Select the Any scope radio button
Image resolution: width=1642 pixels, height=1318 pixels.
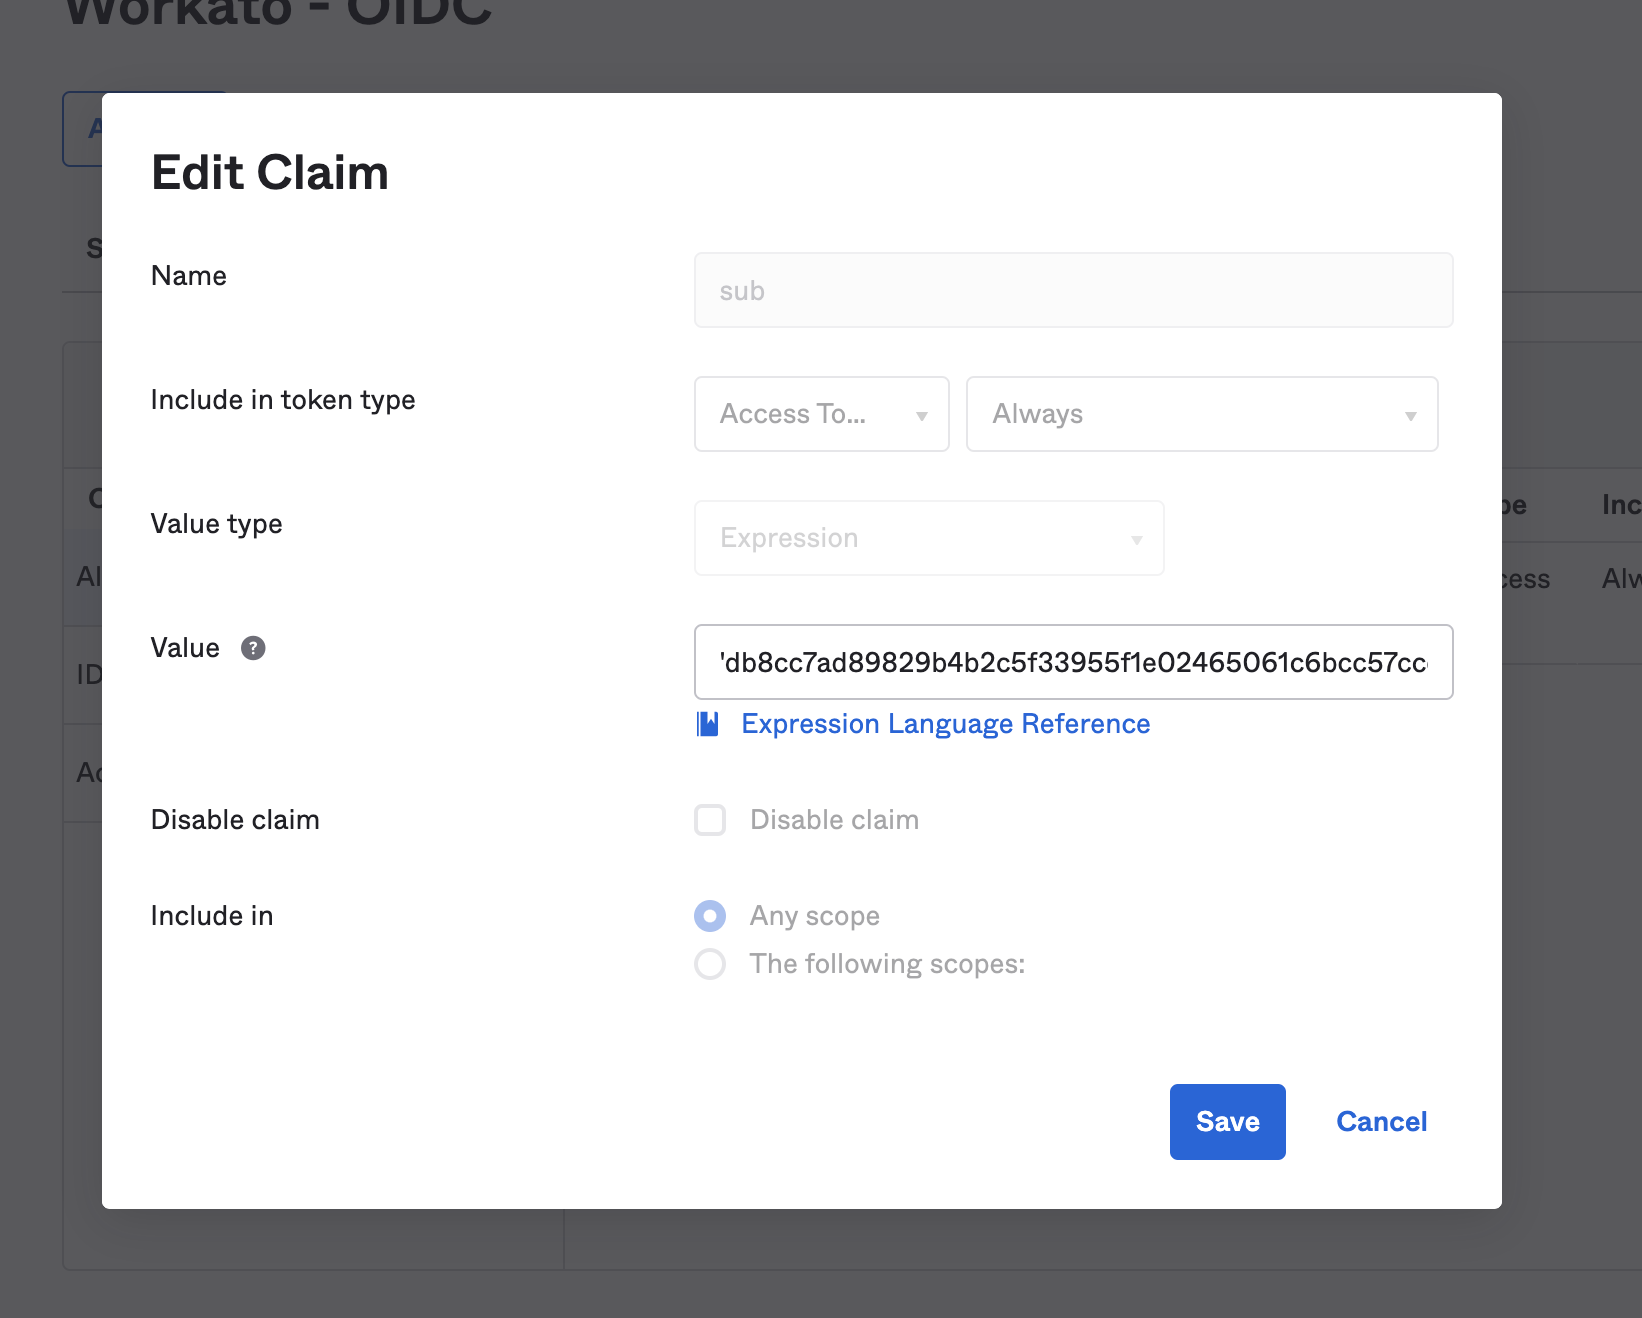(x=710, y=915)
